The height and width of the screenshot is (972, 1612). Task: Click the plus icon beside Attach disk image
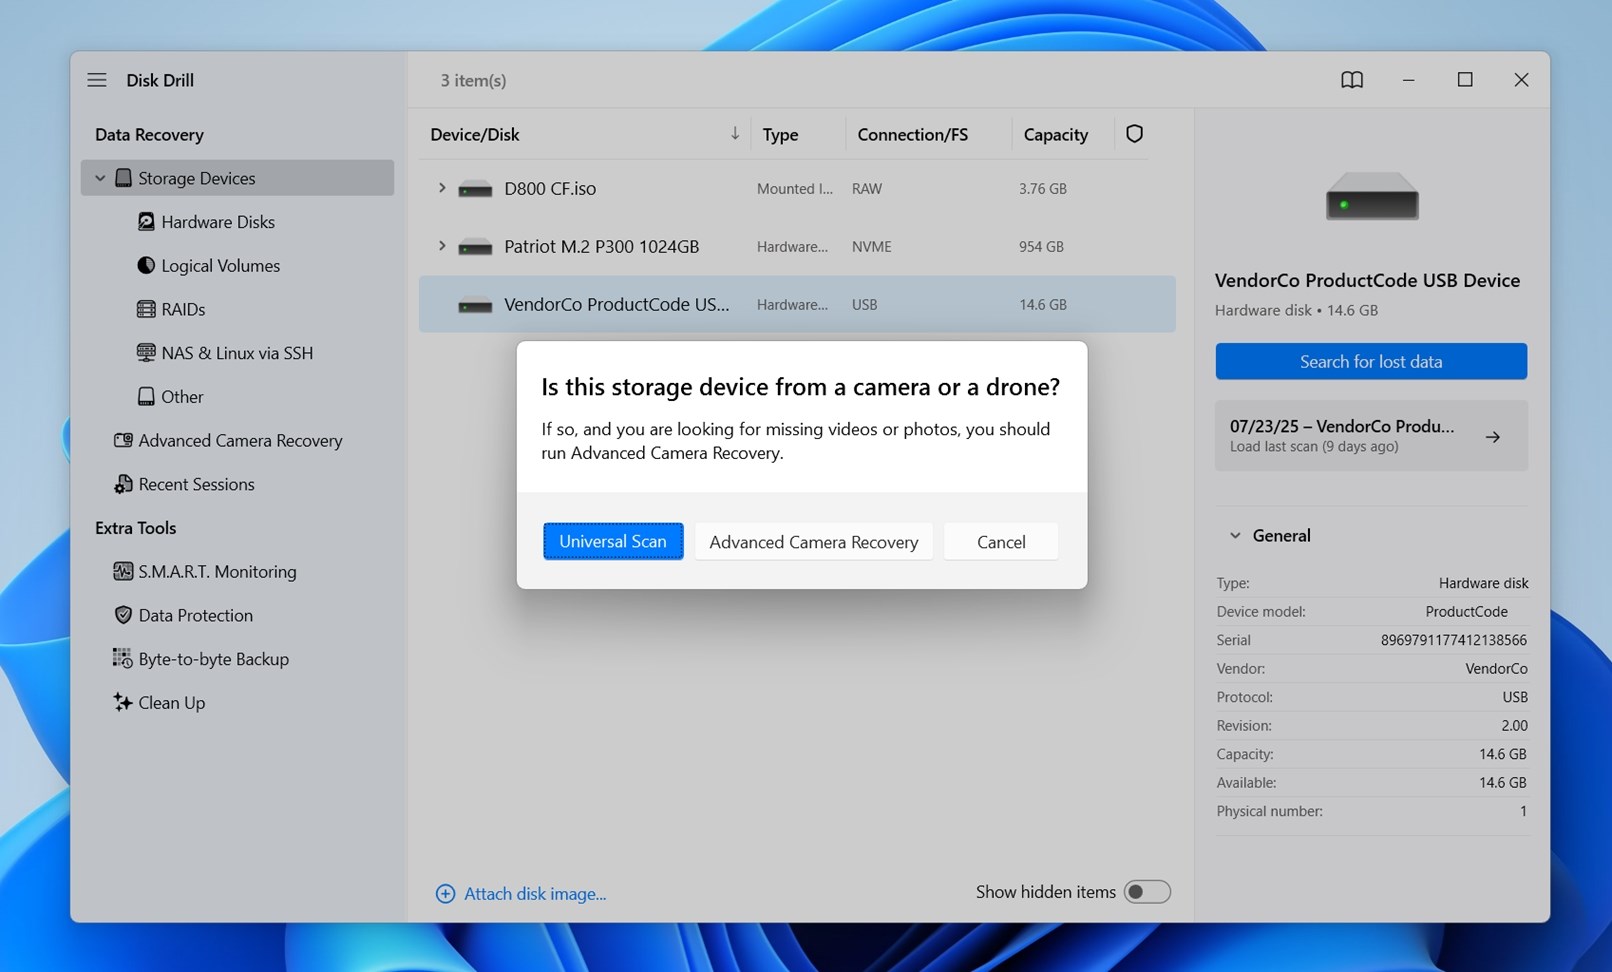(x=445, y=894)
